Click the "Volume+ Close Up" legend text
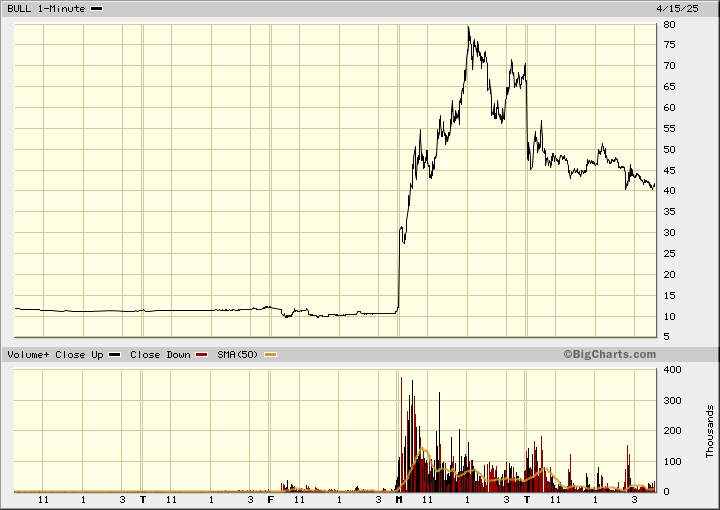 [x=56, y=354]
